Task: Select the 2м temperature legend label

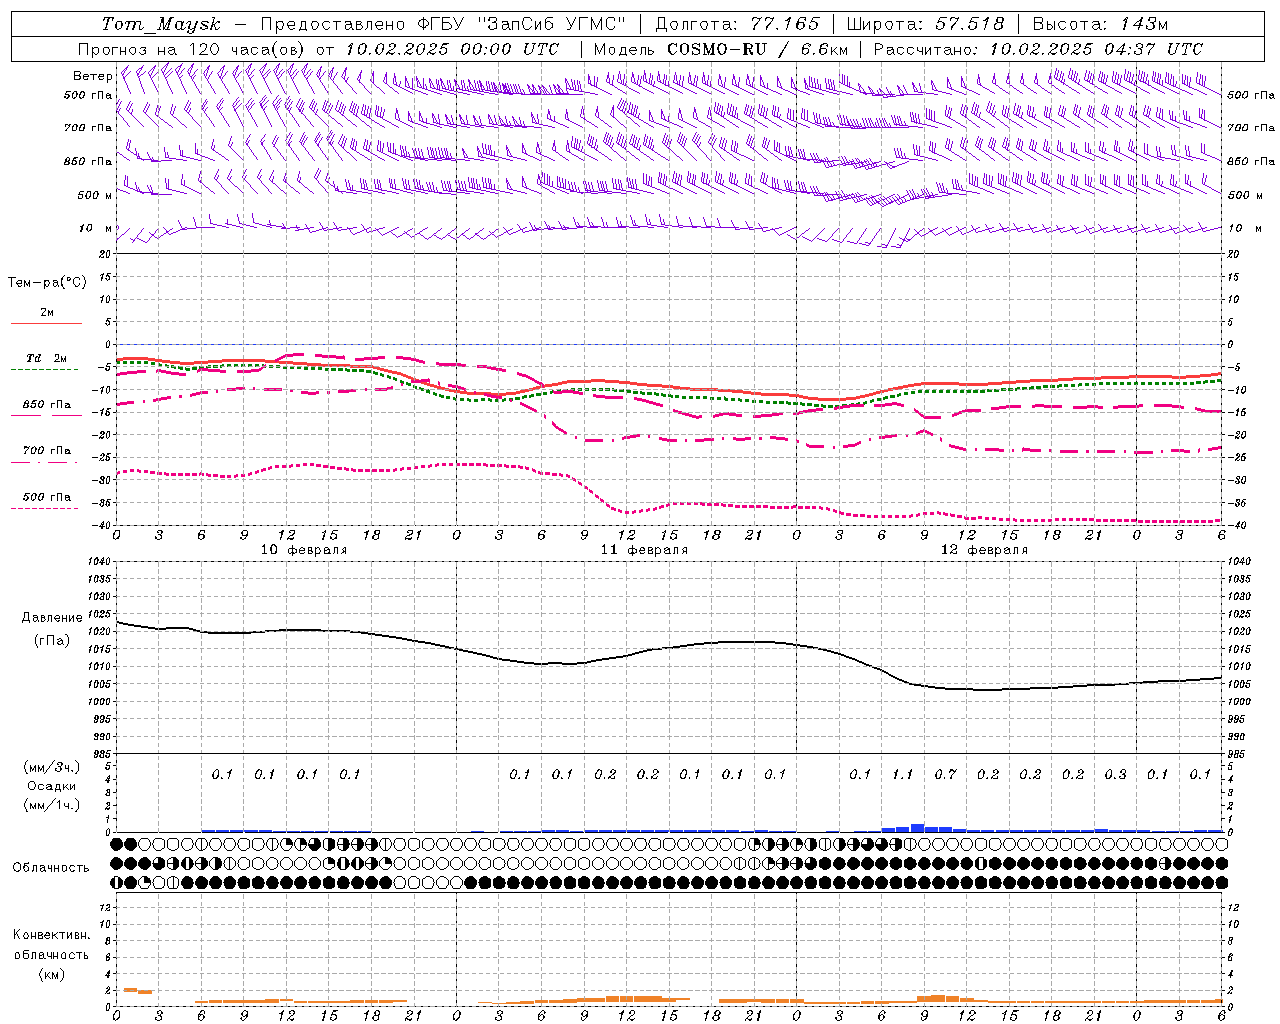Action: [47, 312]
